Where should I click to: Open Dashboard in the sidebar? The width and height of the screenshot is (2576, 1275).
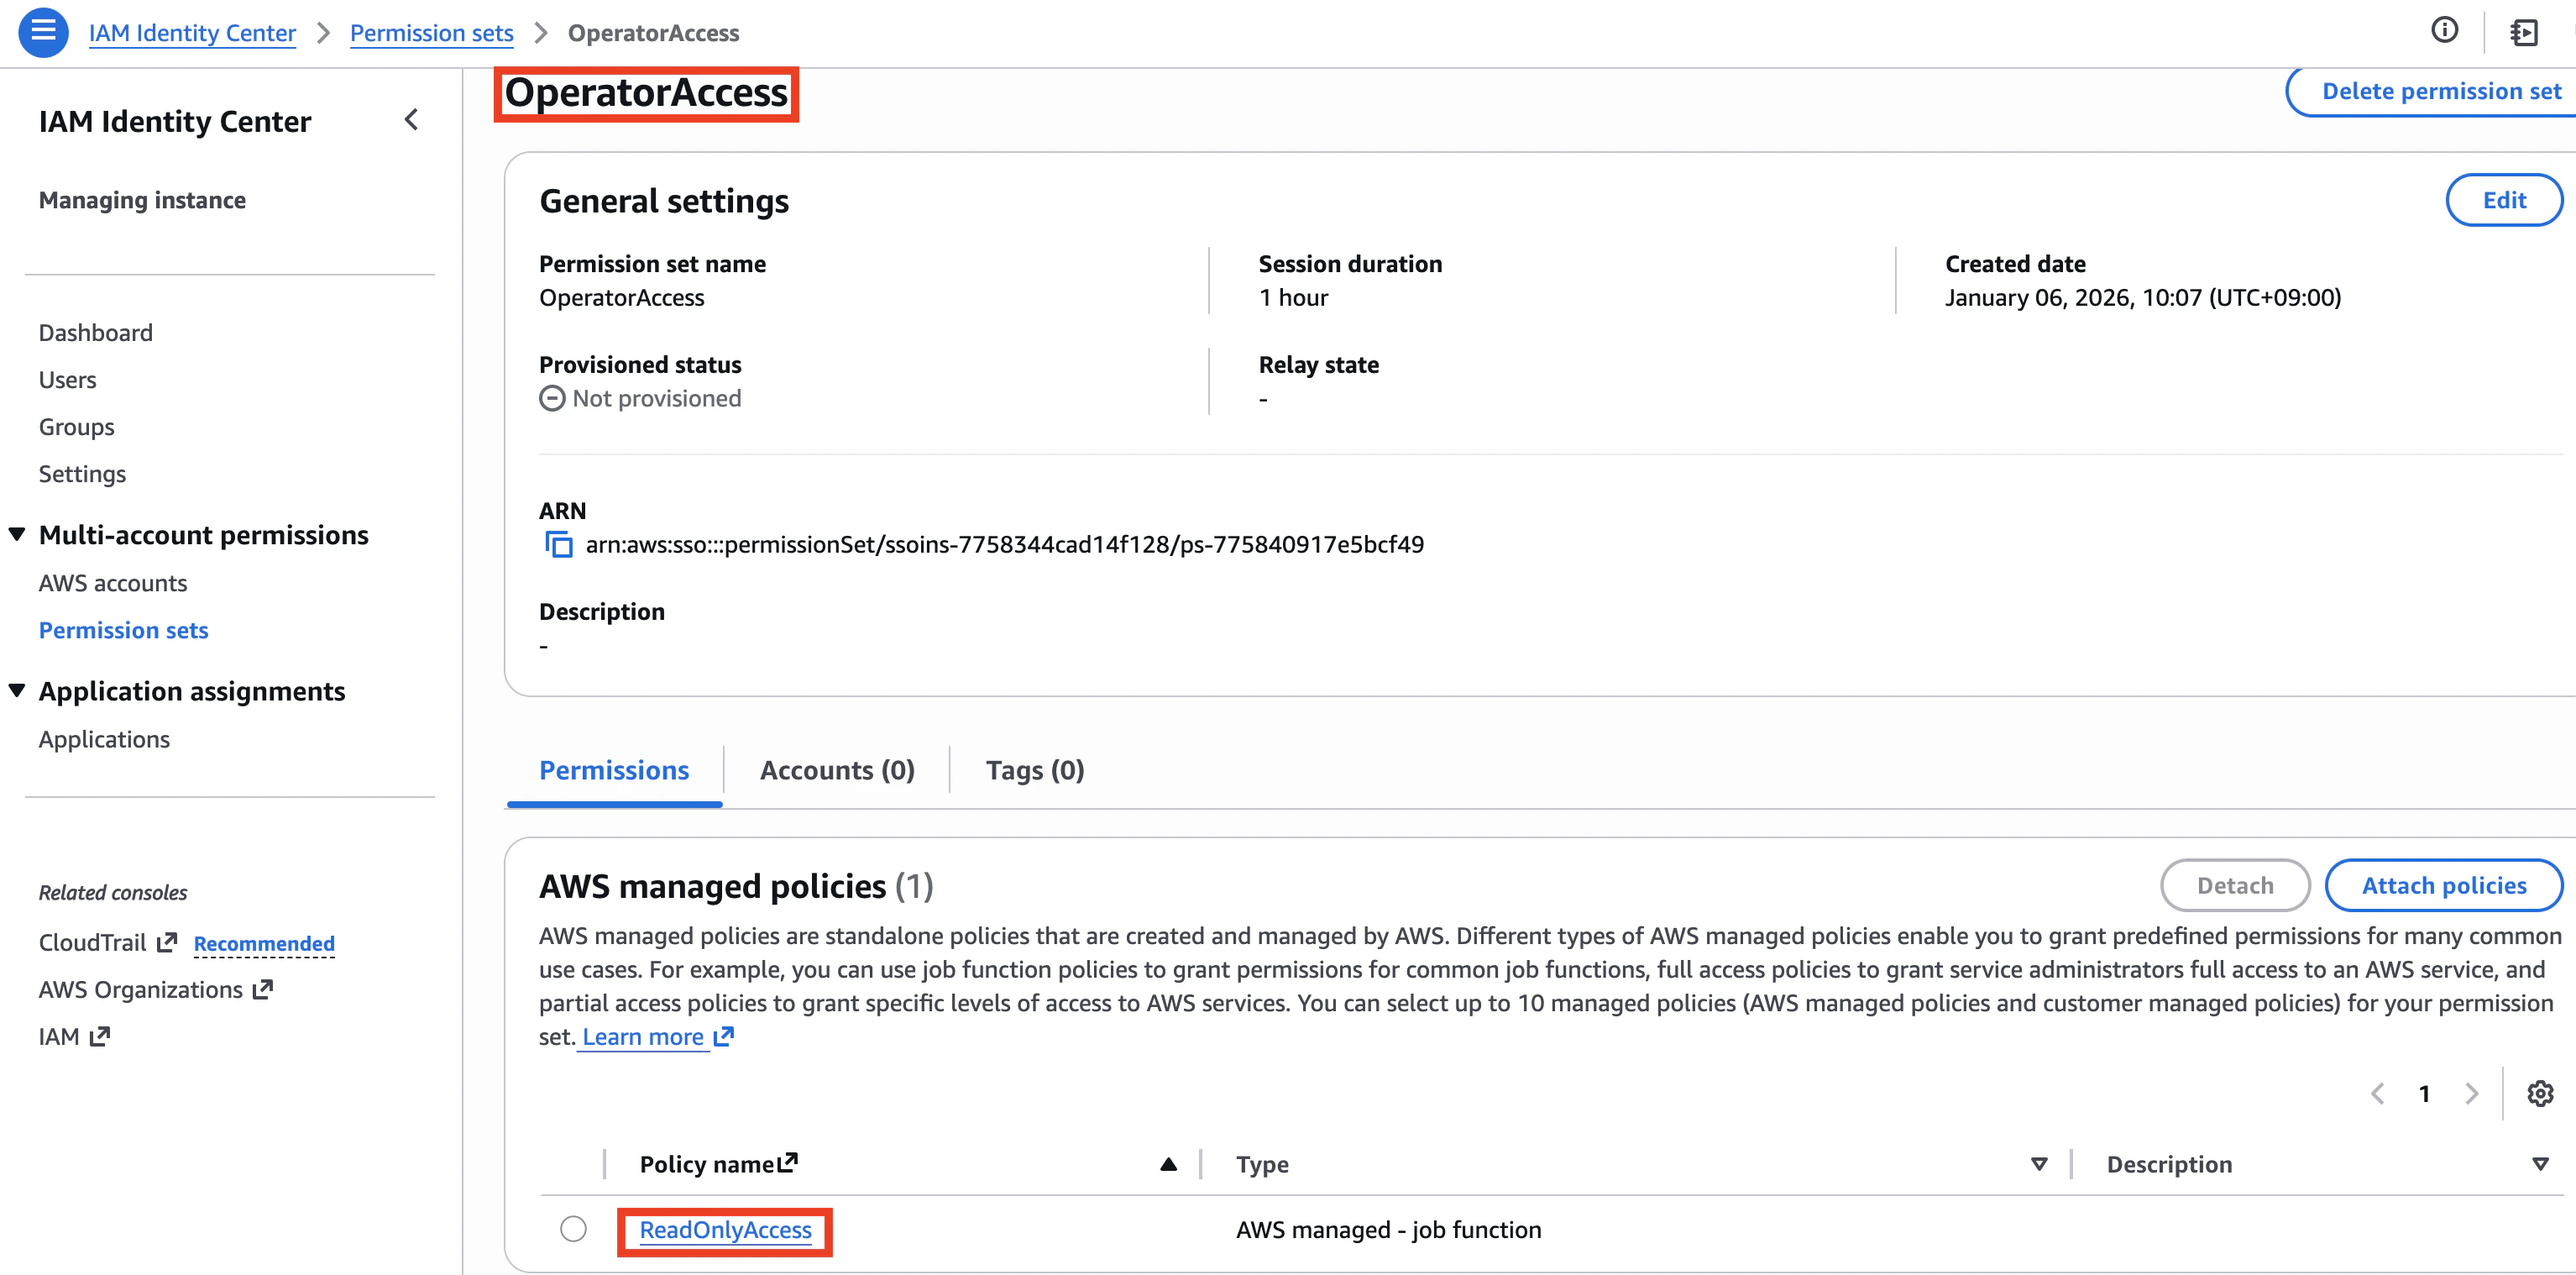pyautogui.click(x=96, y=333)
